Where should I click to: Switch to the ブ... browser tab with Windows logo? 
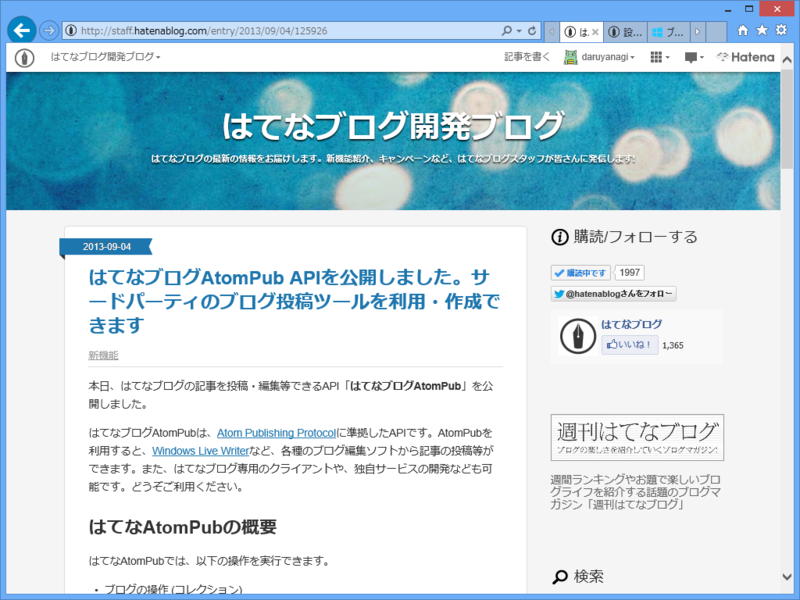(x=669, y=32)
